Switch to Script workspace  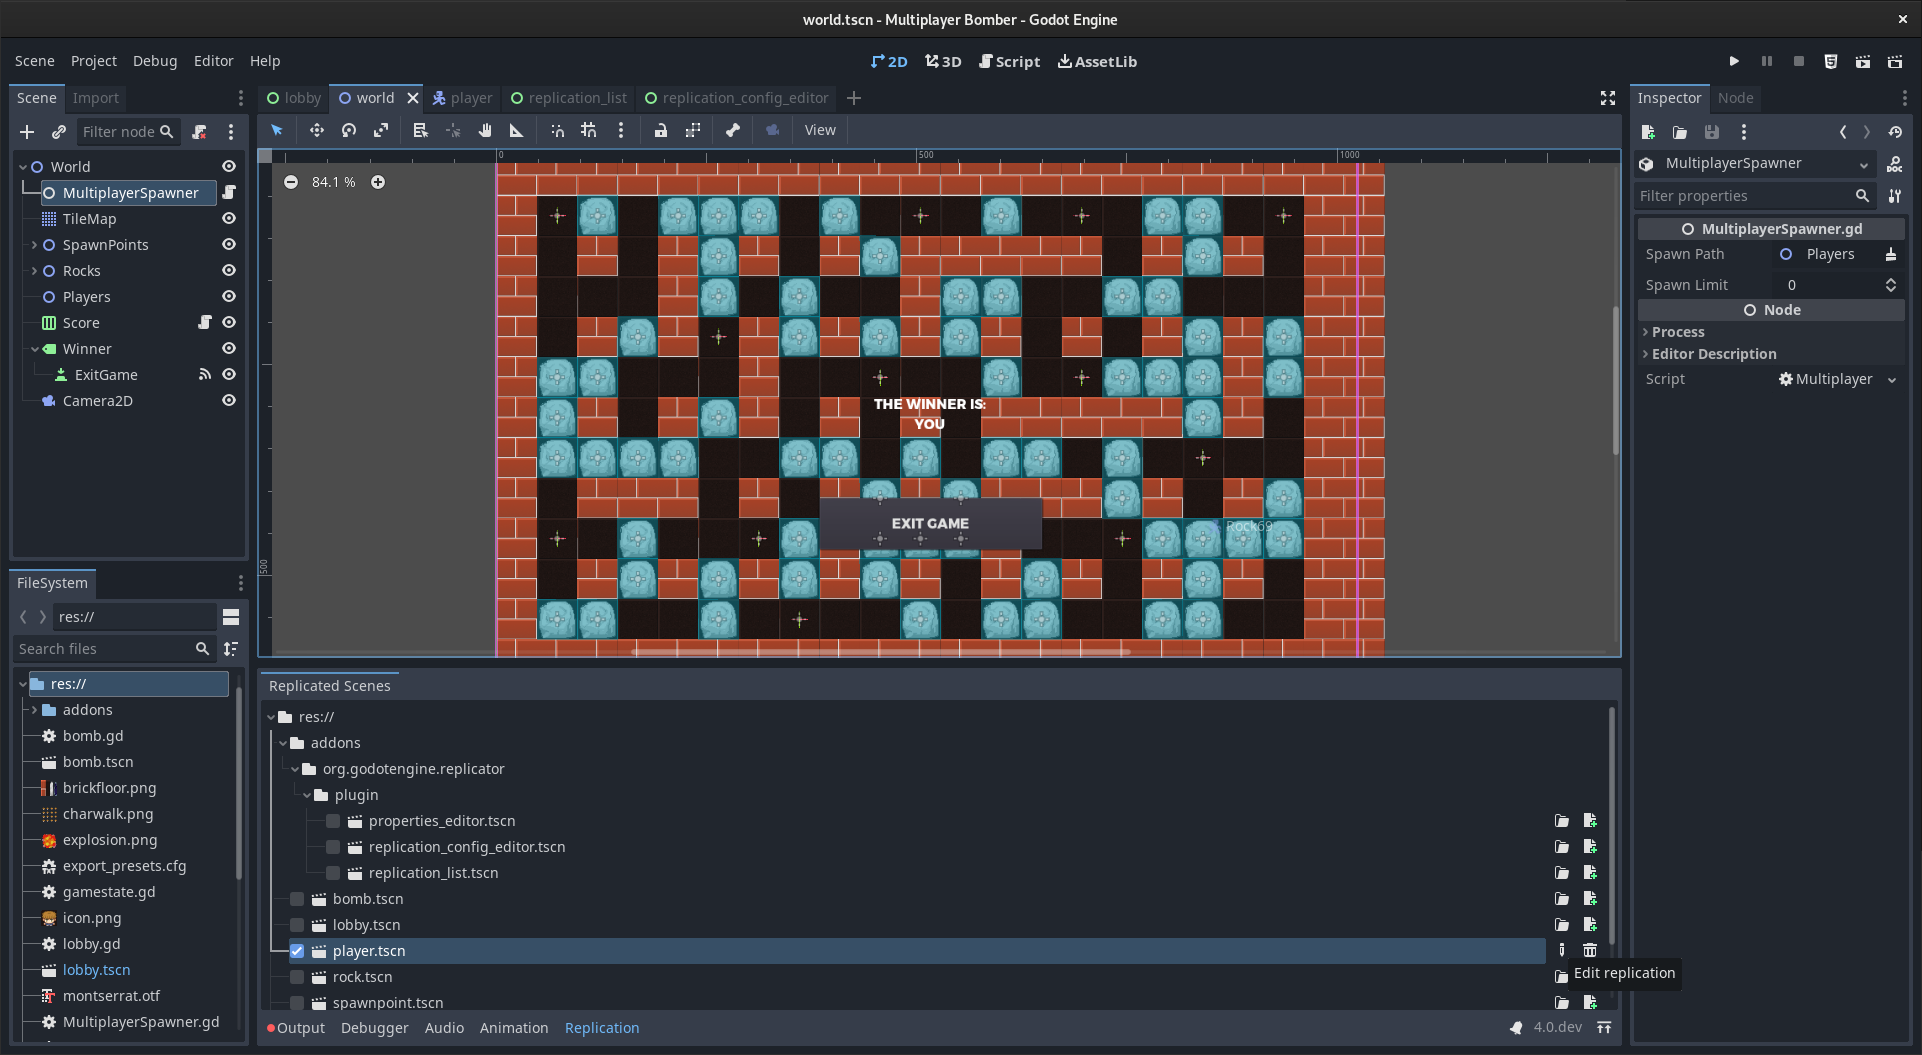click(x=1010, y=62)
